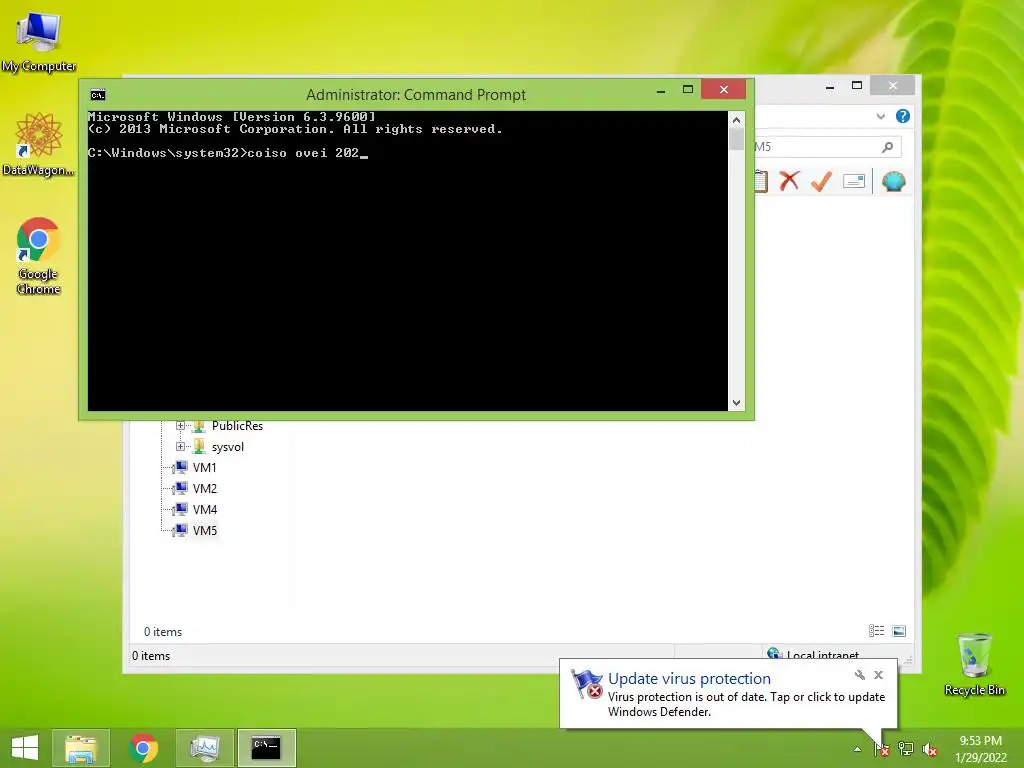This screenshot has width=1024, height=768.
Task: Open the My Computer desktop icon
Action: click(x=39, y=41)
